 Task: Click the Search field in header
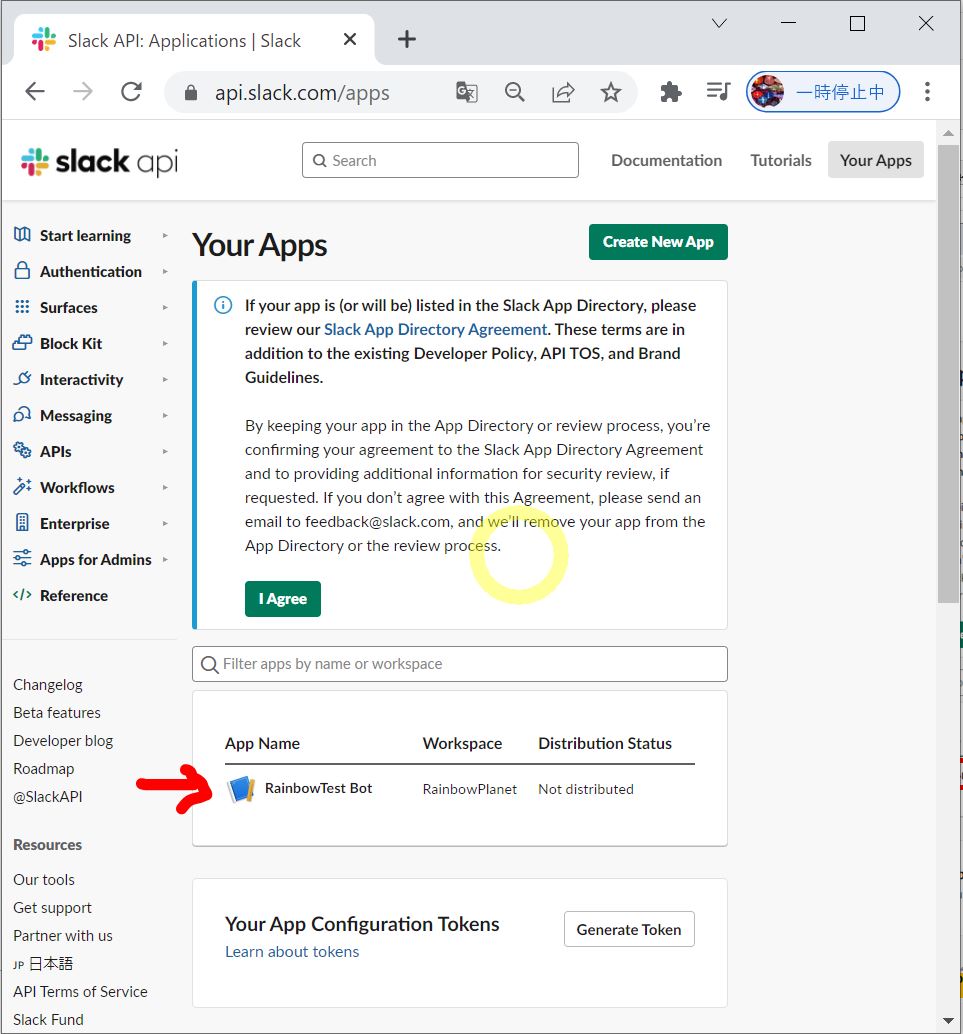coord(440,160)
